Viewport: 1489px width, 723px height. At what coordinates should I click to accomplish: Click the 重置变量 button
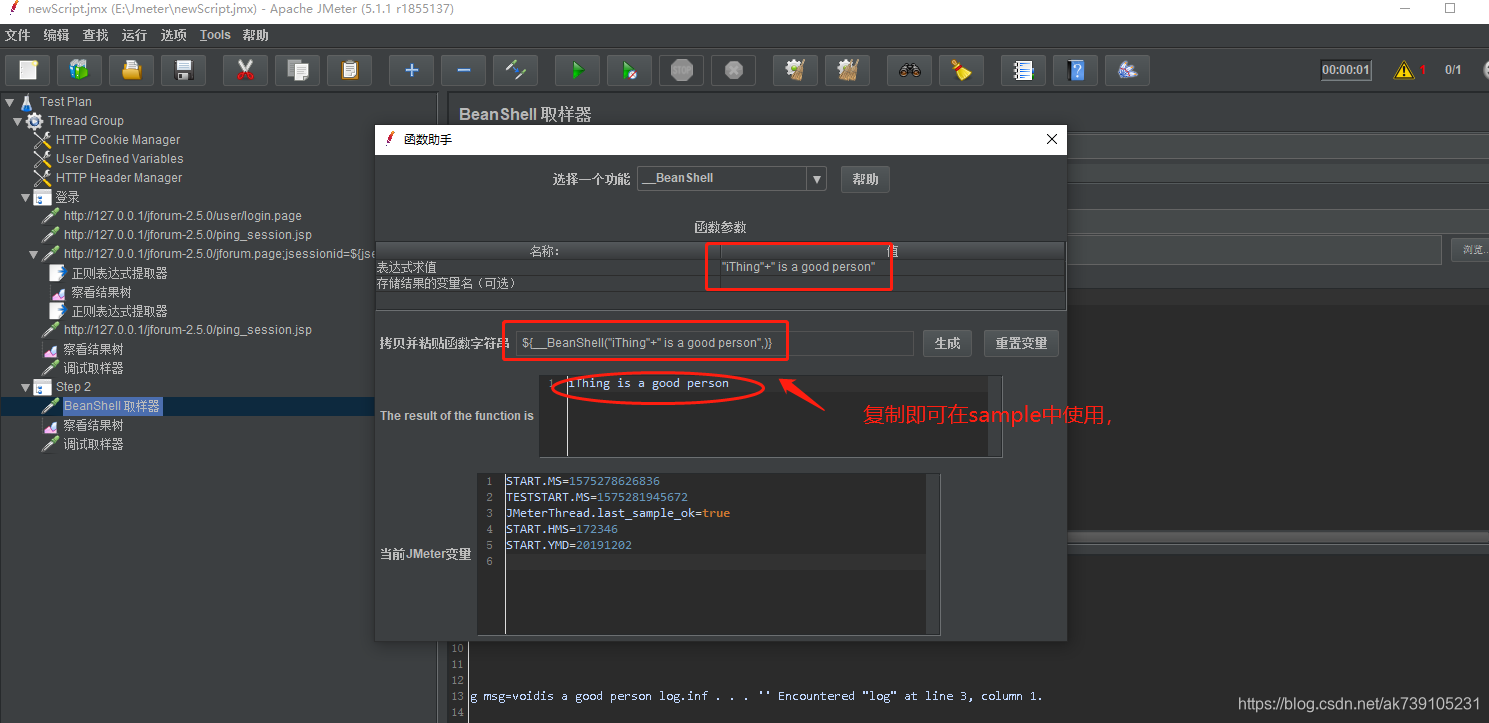(x=1021, y=343)
